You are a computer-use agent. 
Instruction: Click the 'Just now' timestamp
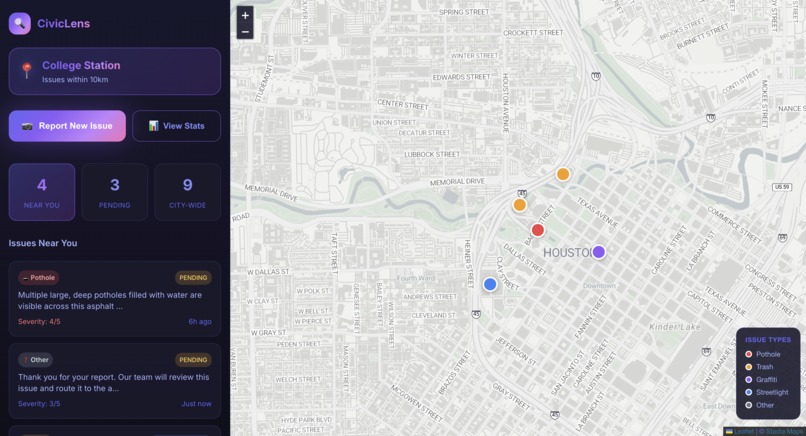click(196, 404)
